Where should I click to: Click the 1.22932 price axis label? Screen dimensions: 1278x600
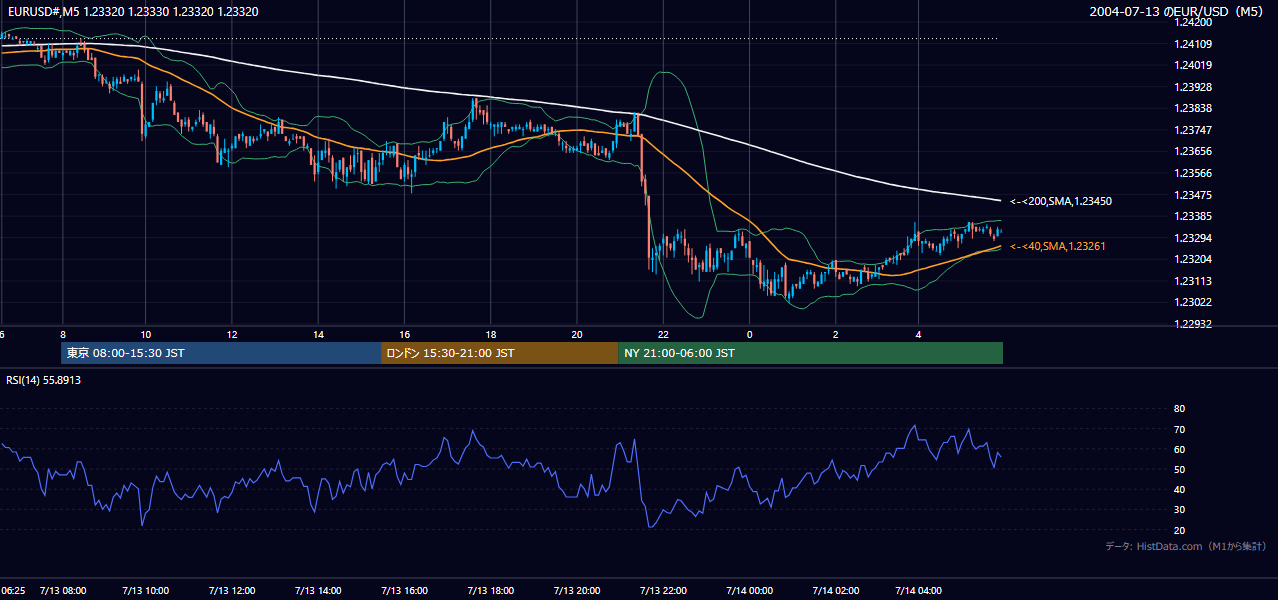(1193, 324)
